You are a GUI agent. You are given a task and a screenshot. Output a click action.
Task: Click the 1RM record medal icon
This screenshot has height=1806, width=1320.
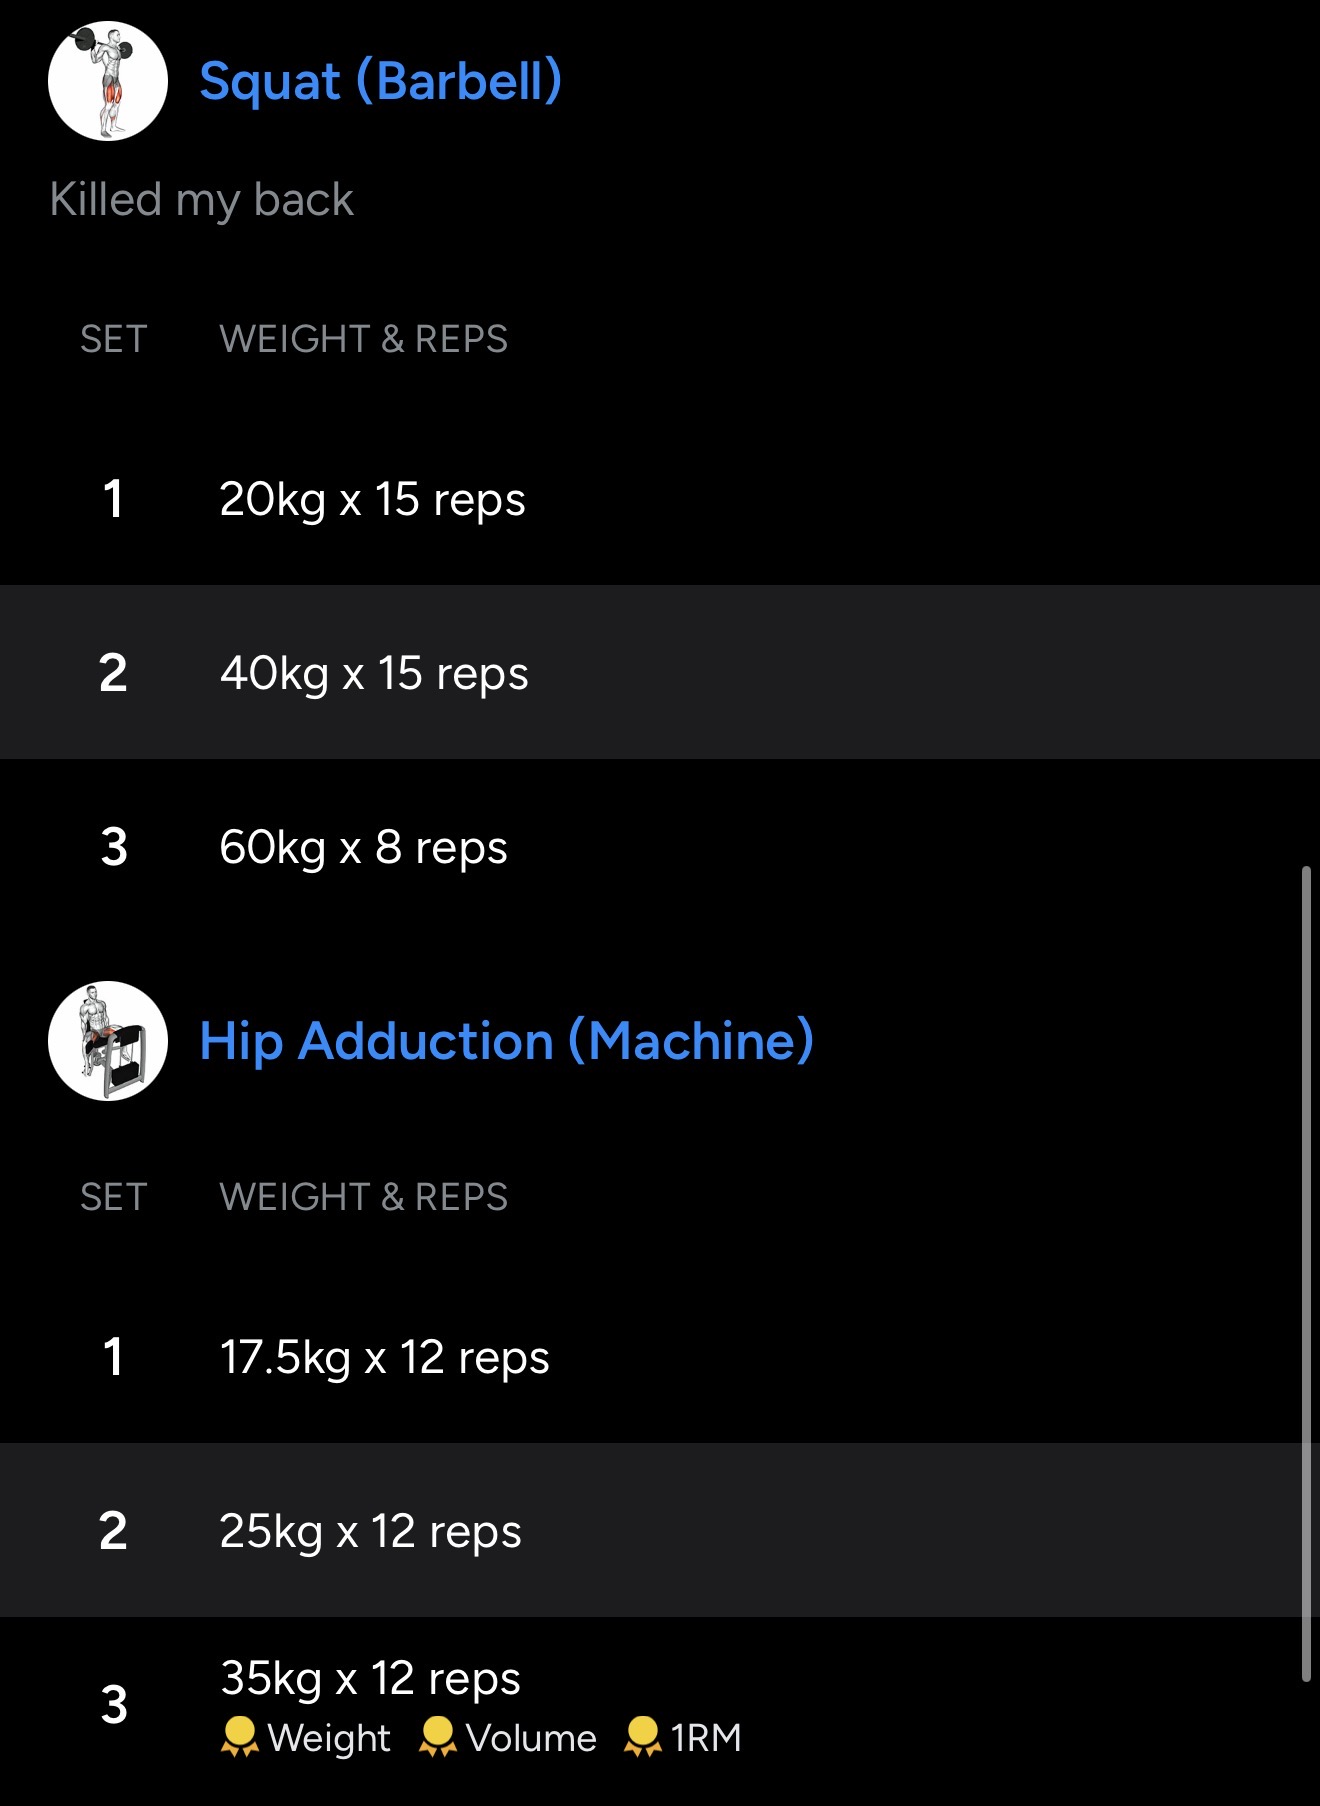click(x=642, y=1737)
